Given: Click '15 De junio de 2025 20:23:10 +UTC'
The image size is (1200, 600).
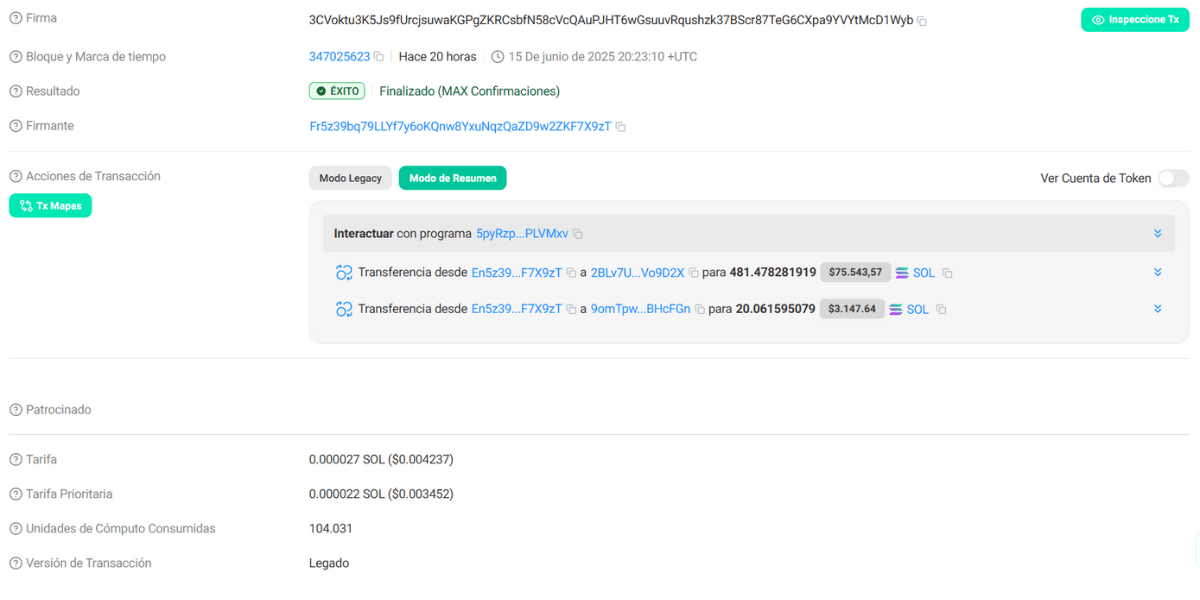Looking at the screenshot, I should [x=603, y=57].
